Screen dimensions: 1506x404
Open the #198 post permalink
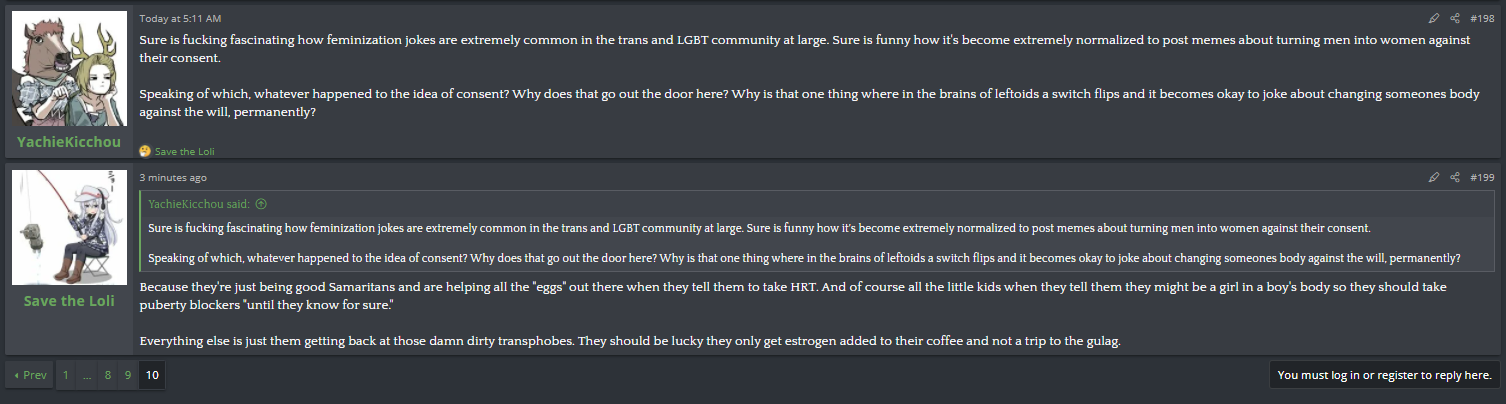click(1482, 18)
